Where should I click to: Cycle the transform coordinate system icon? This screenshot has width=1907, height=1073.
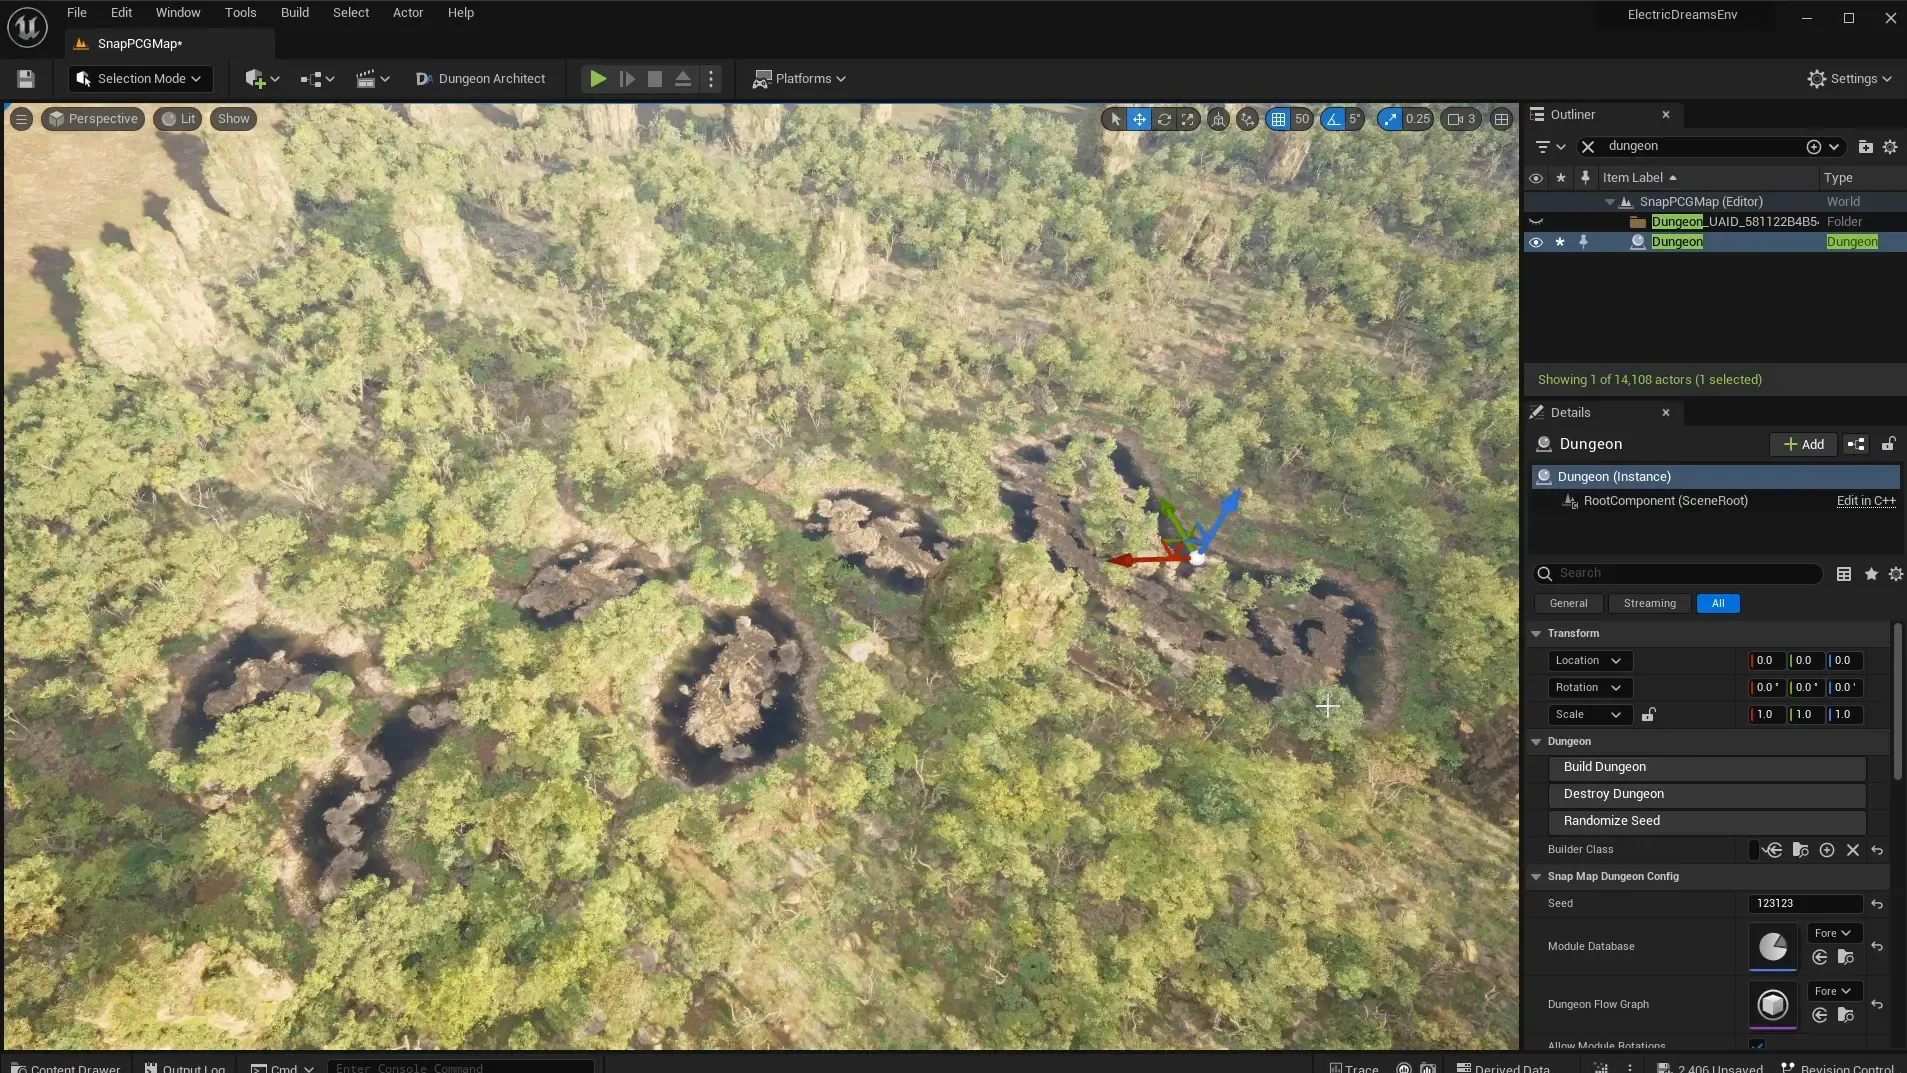[1218, 119]
